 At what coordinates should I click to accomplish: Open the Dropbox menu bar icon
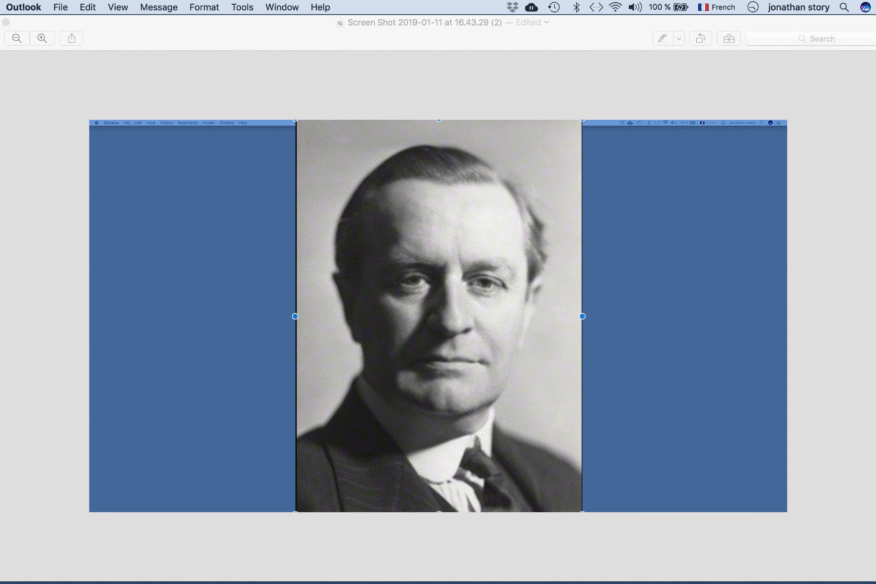(x=513, y=7)
